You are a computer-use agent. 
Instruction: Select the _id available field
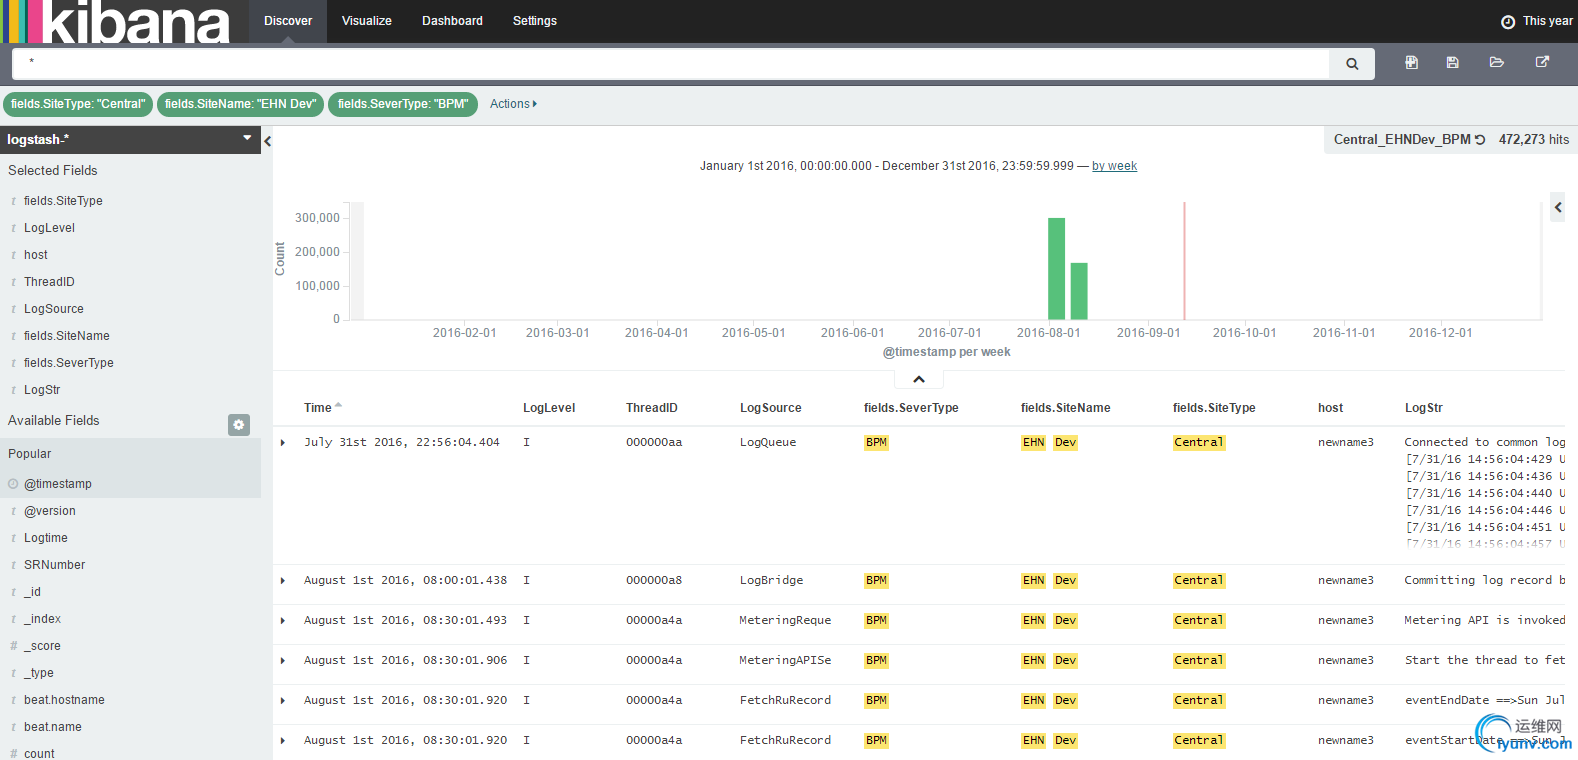(33, 592)
